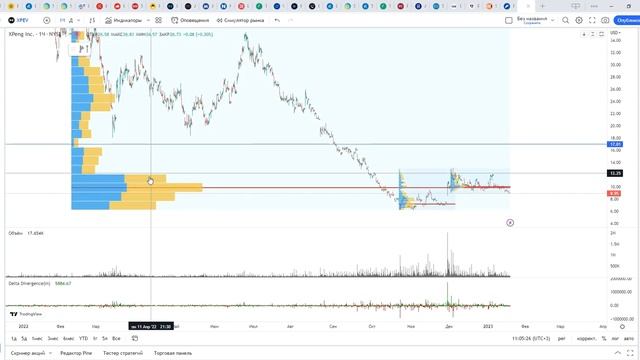Select the 5л date range
Screen dimensions: 640x360
tap(105, 338)
